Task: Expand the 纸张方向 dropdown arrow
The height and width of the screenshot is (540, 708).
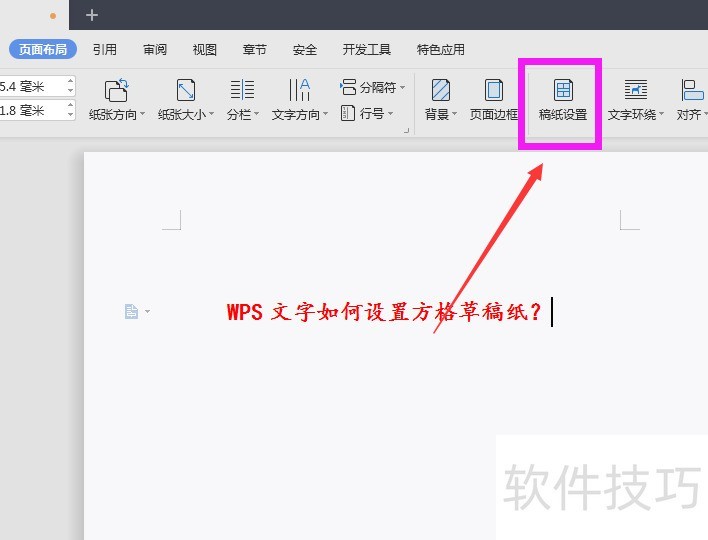Action: (x=143, y=114)
